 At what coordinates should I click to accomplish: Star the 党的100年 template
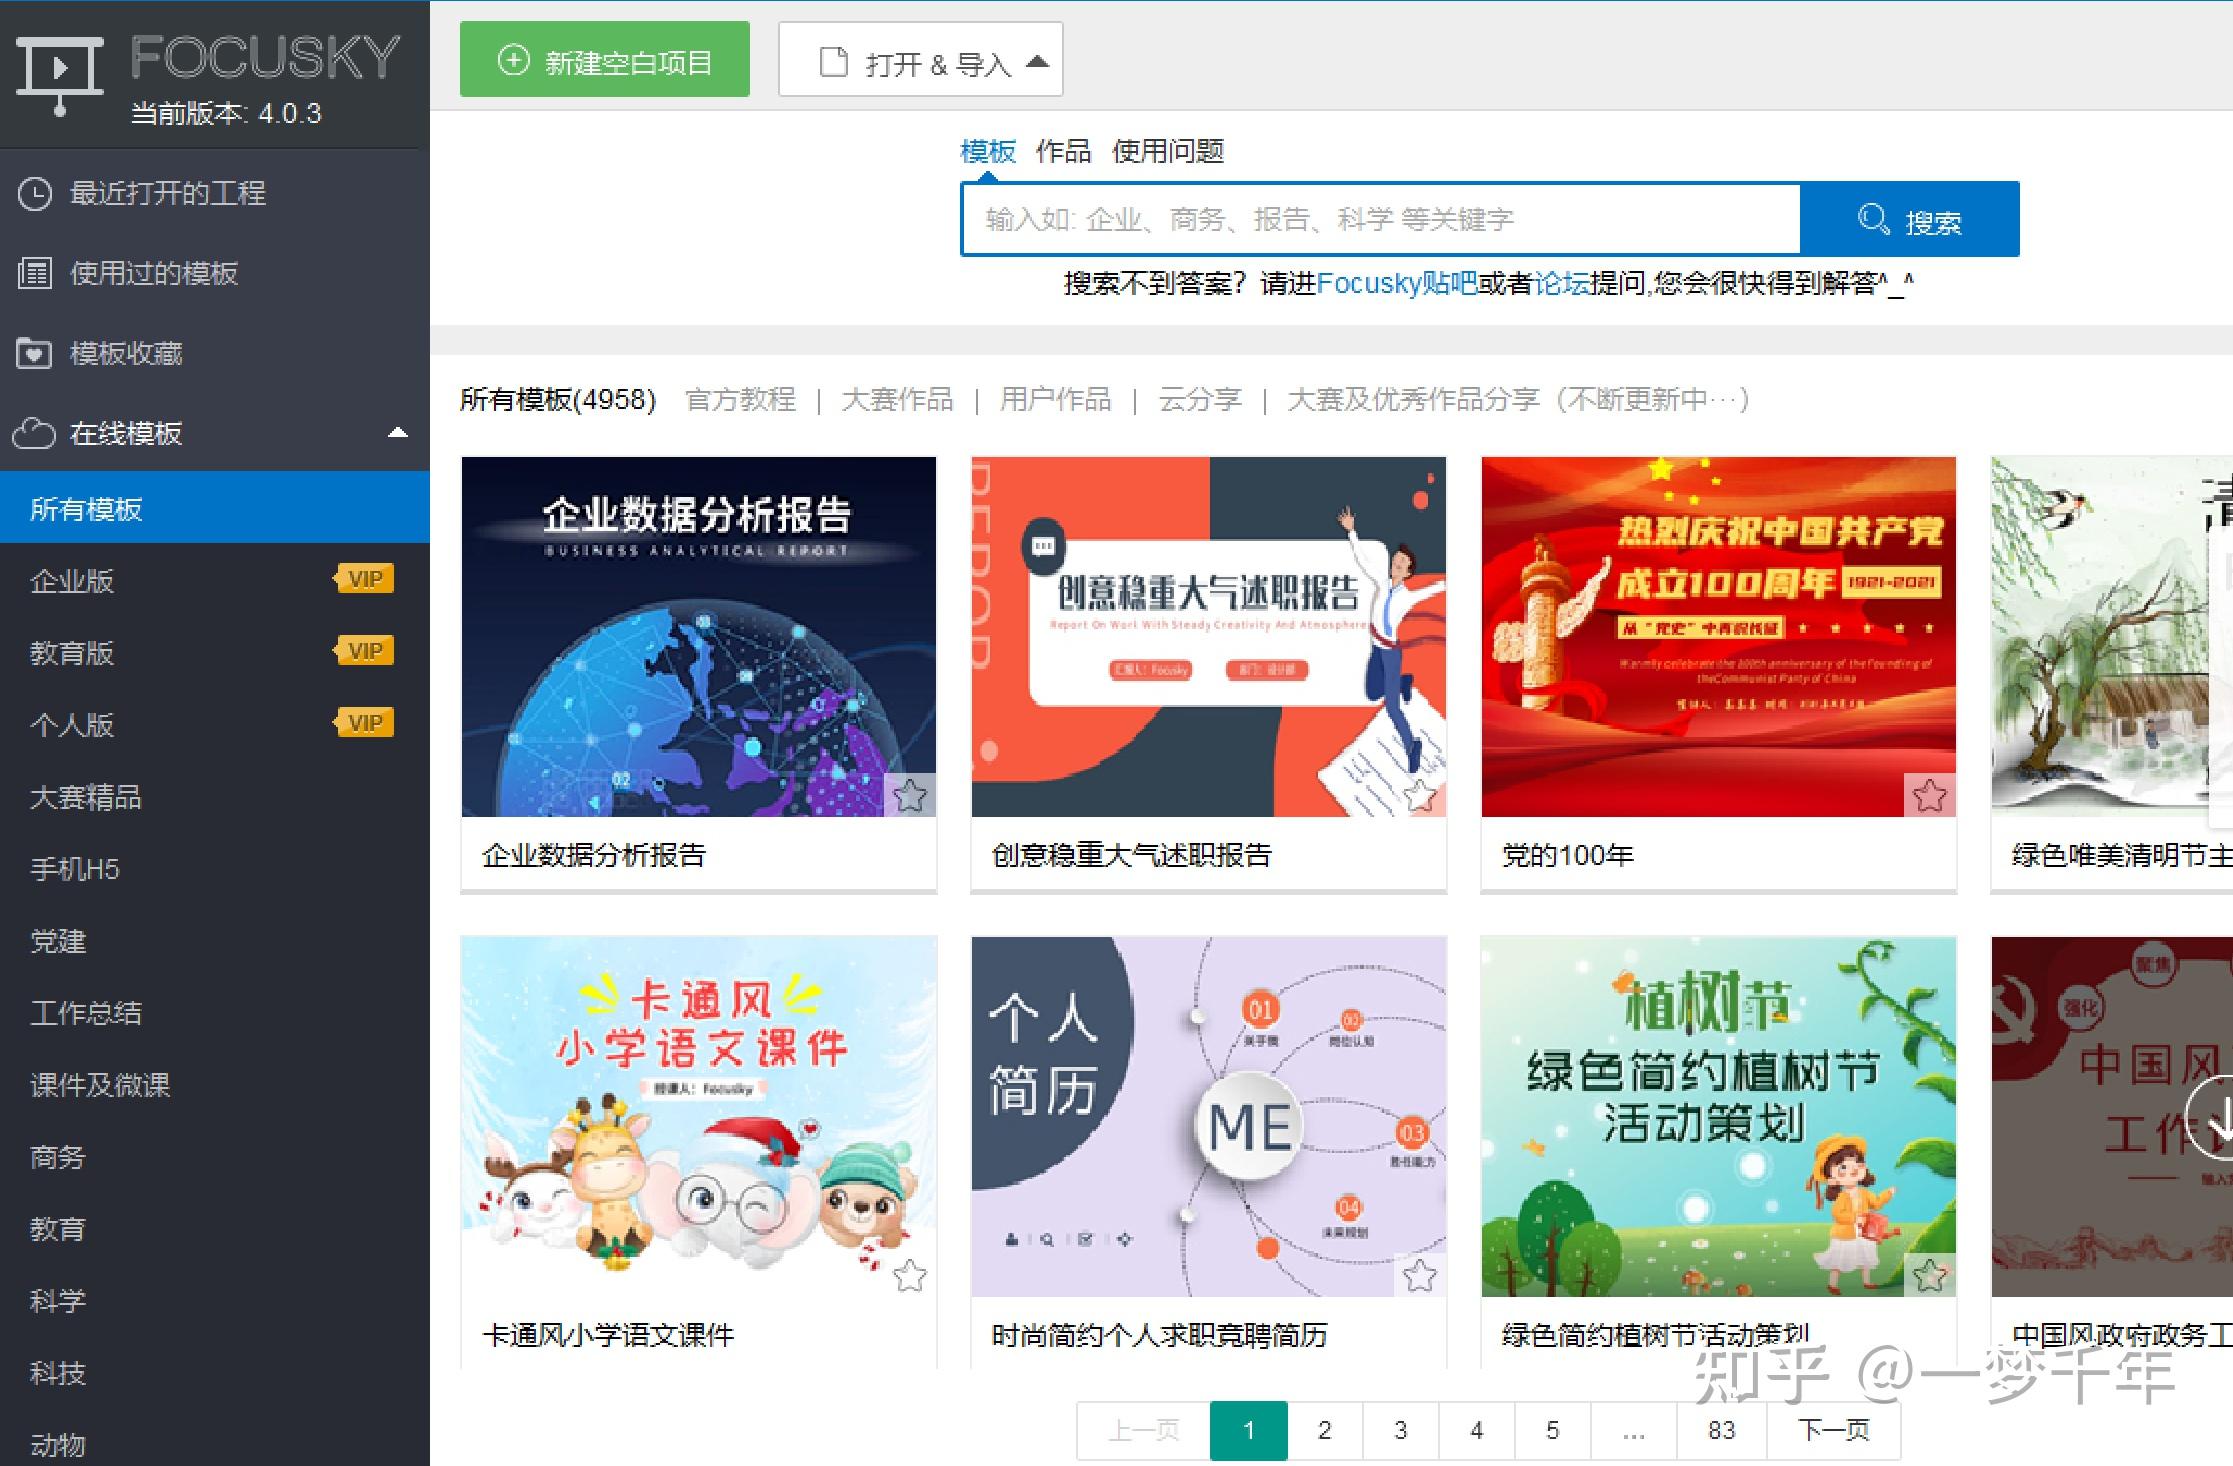pyautogui.click(x=1930, y=796)
